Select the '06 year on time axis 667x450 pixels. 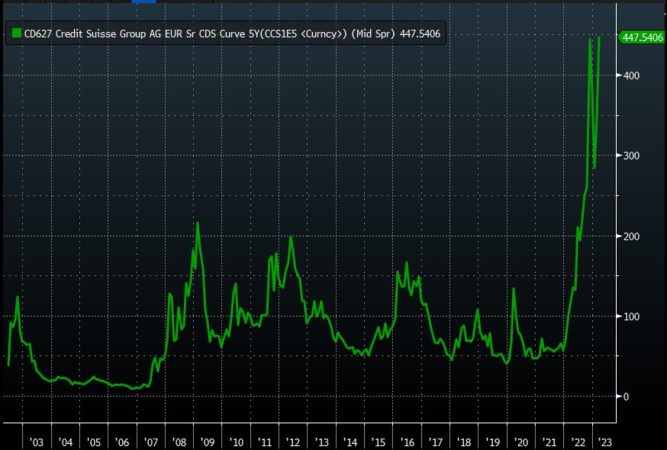(122, 441)
